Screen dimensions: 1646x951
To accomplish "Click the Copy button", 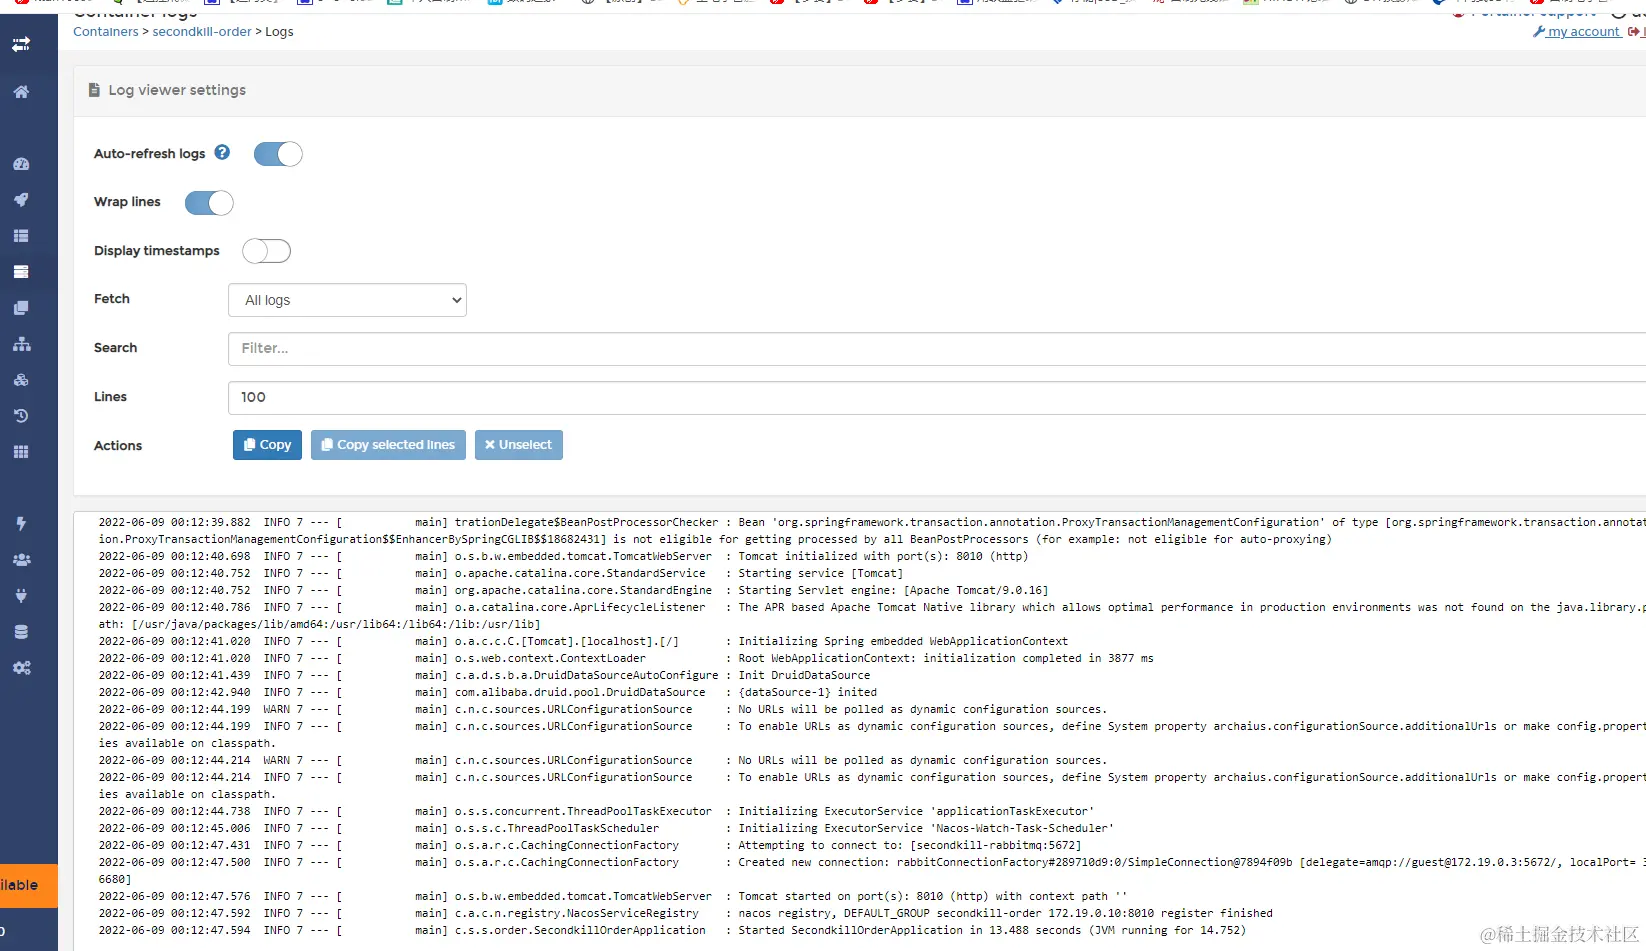I will click(x=267, y=445).
